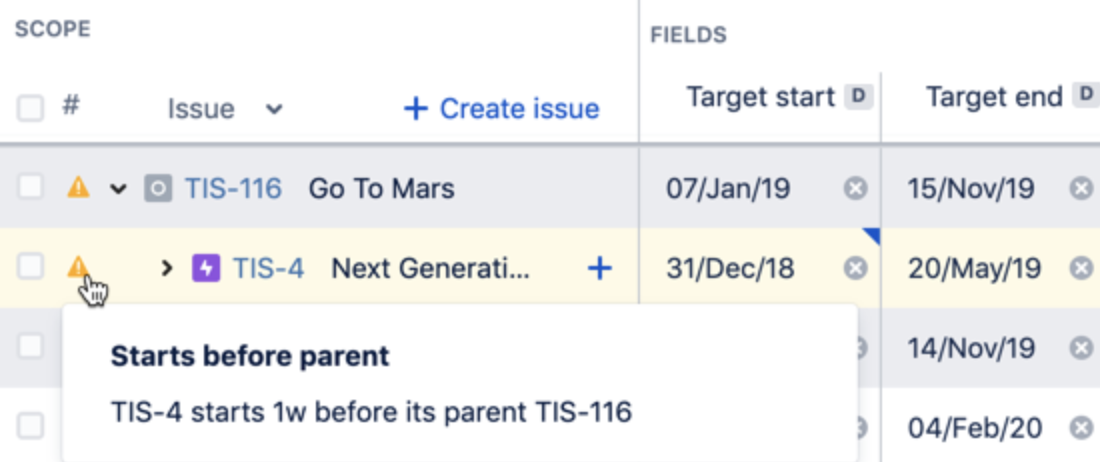Open the TIS-116 issue link

[233, 189]
